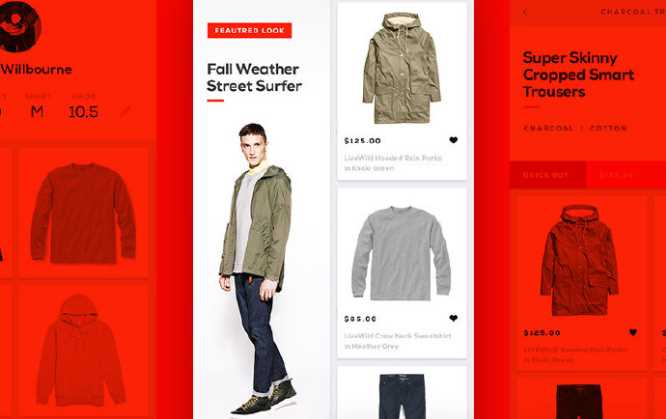This screenshot has width=666, height=419.
Task: Open the olive hooded rain parka image
Action: pyautogui.click(x=401, y=68)
